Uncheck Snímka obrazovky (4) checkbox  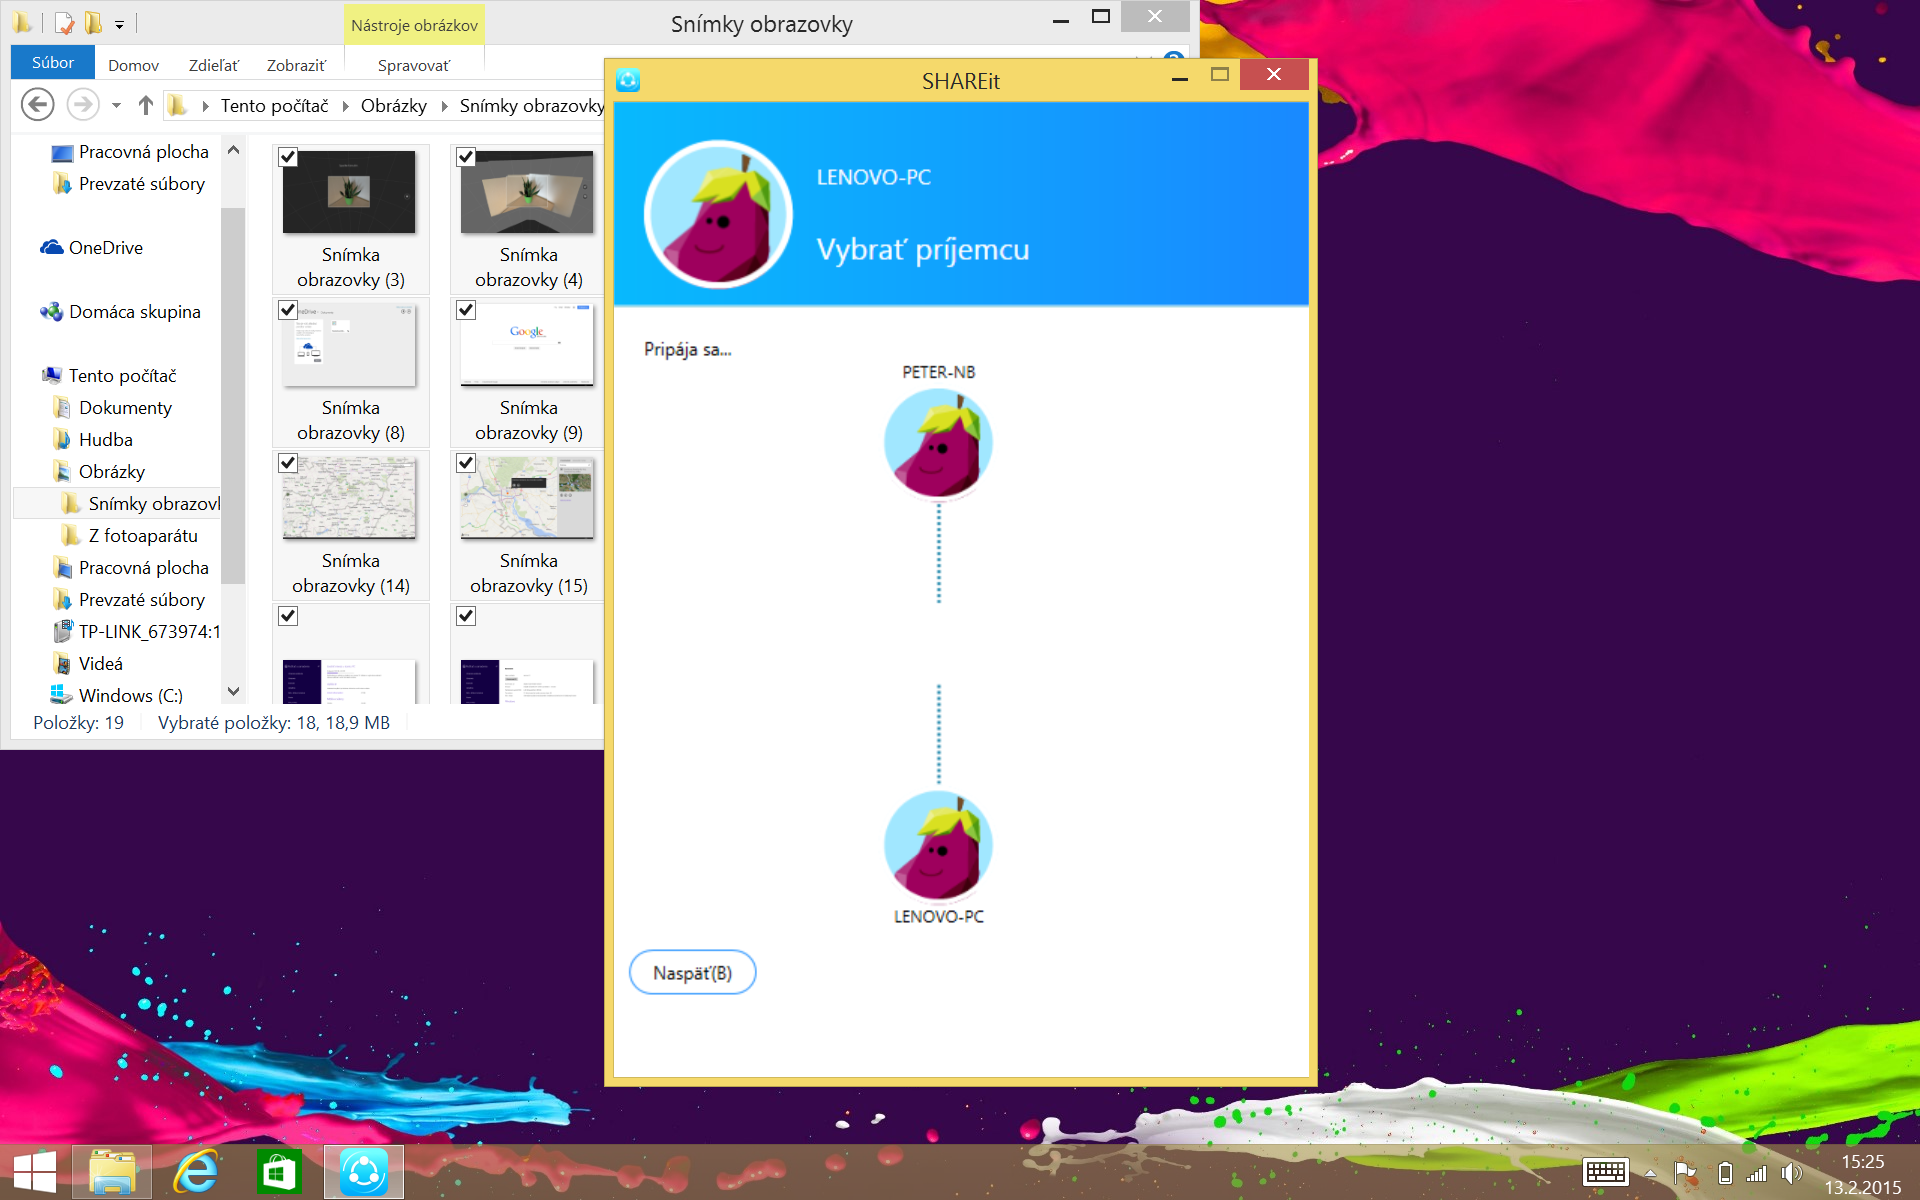click(466, 157)
